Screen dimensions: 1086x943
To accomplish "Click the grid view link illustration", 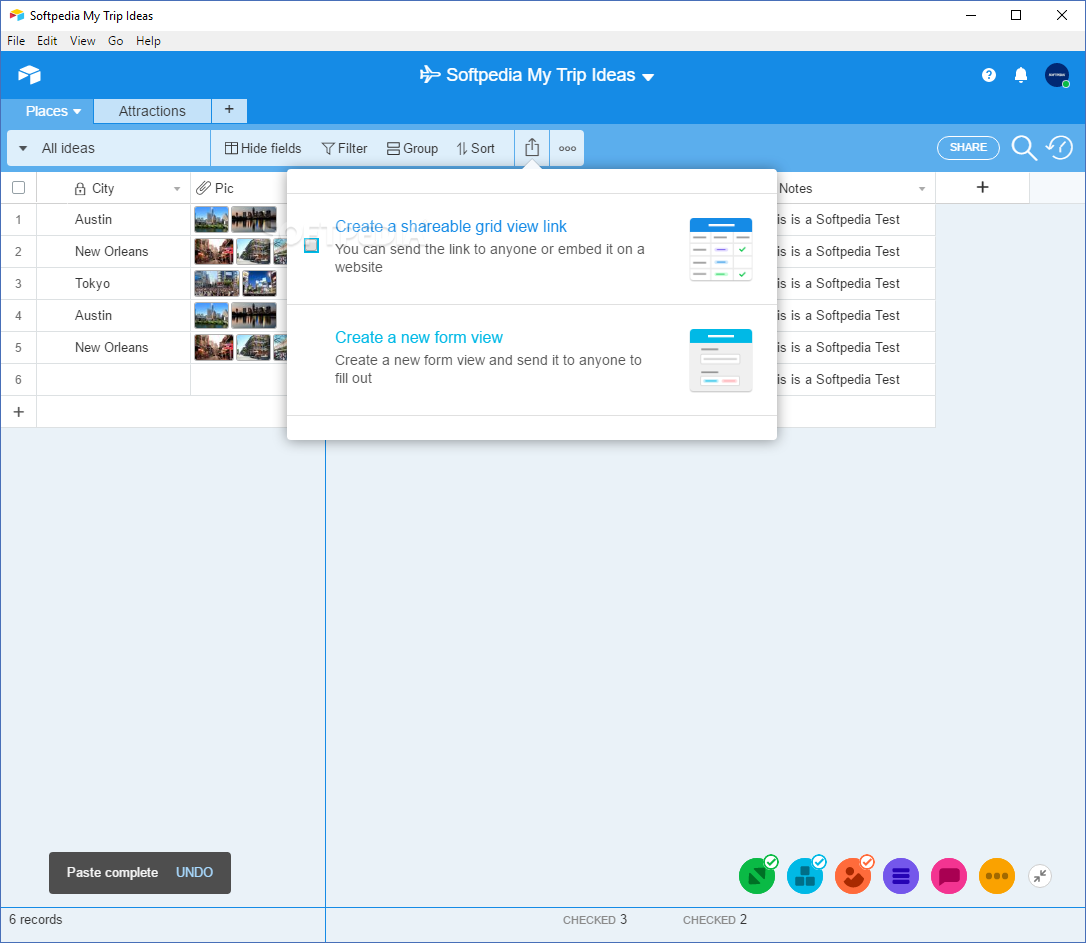I will [720, 249].
